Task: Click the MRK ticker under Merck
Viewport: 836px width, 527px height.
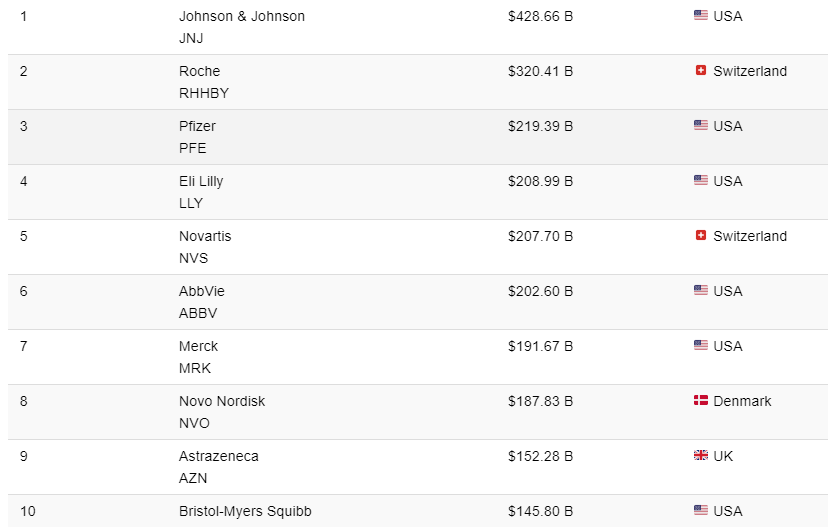Action: pos(195,368)
